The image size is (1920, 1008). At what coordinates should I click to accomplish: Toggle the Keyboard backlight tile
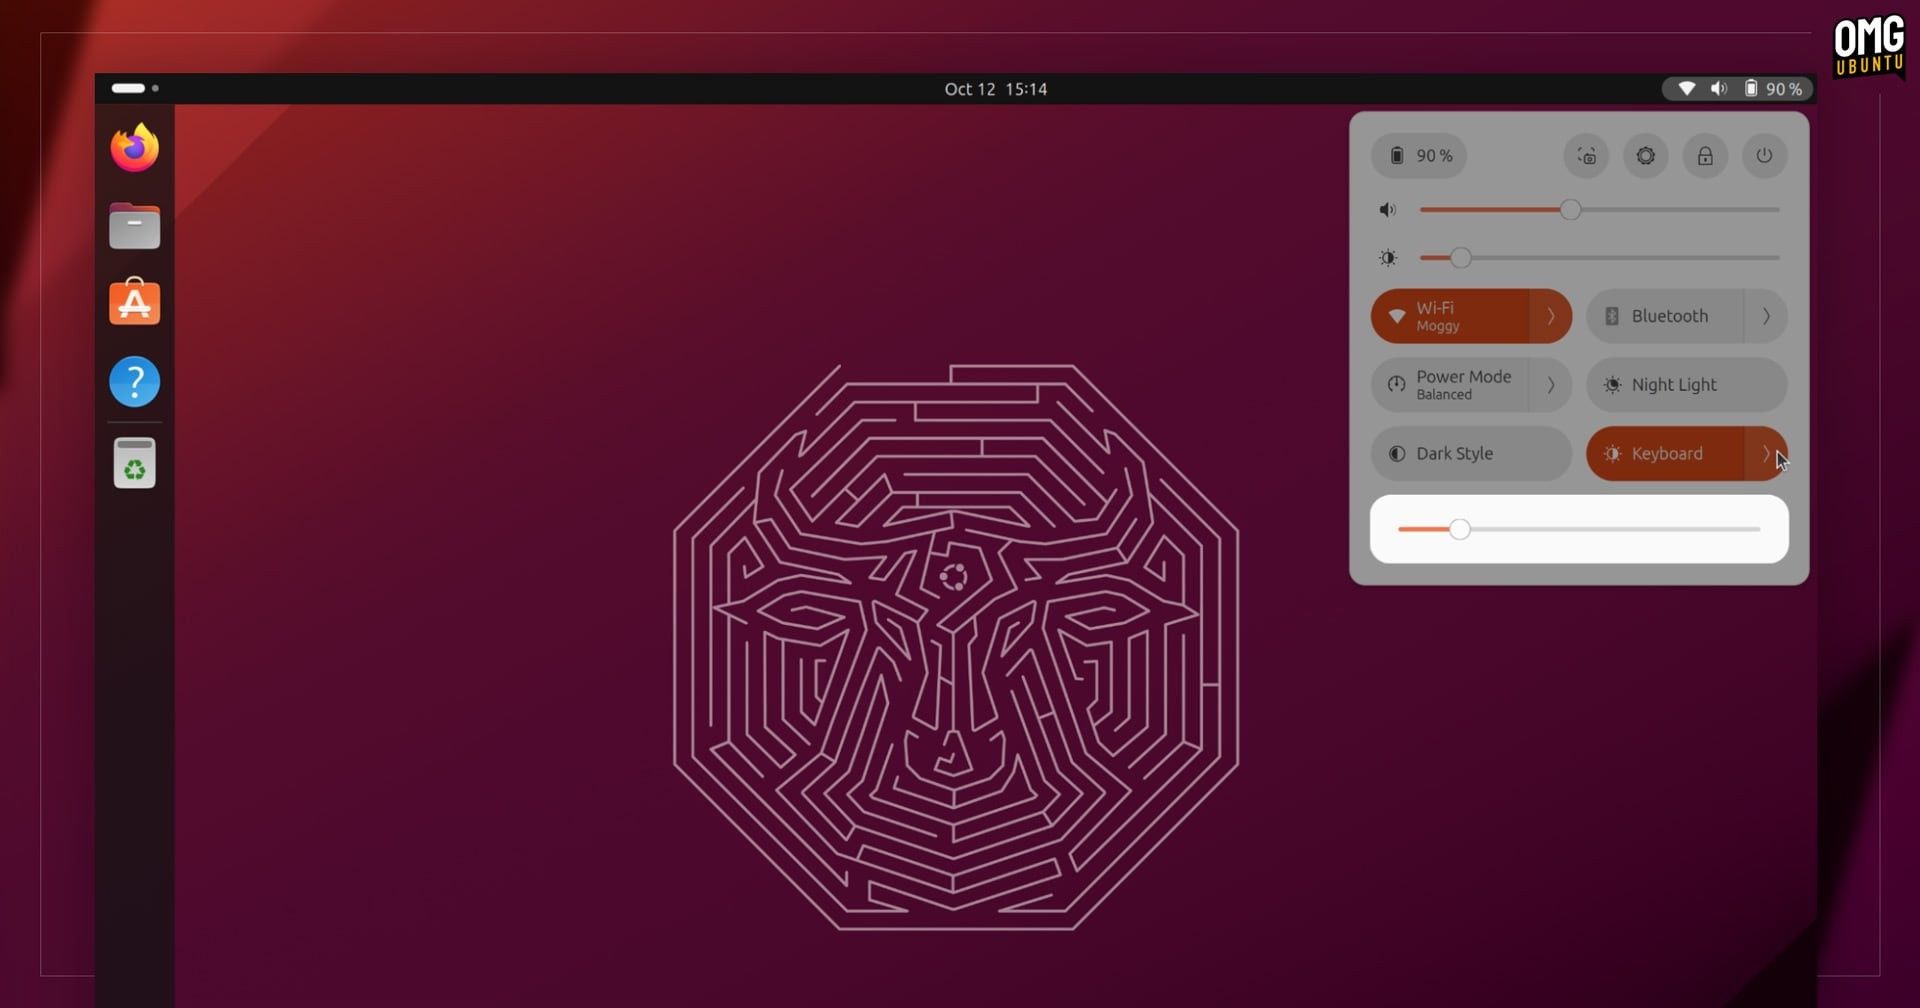pyautogui.click(x=1664, y=454)
